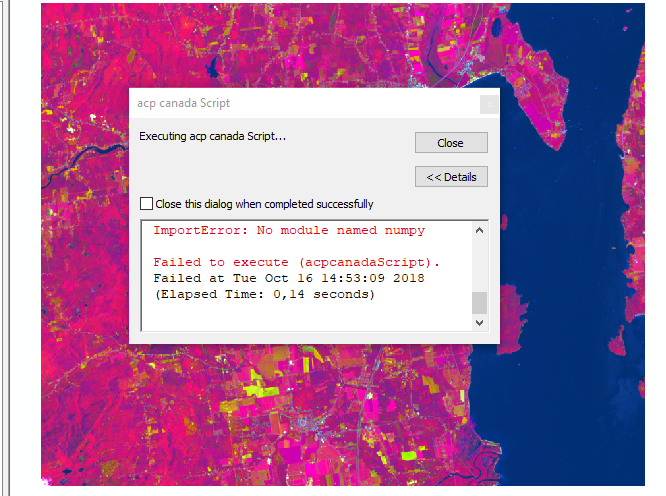Dismiss dialog using title bar X icon

click(488, 103)
